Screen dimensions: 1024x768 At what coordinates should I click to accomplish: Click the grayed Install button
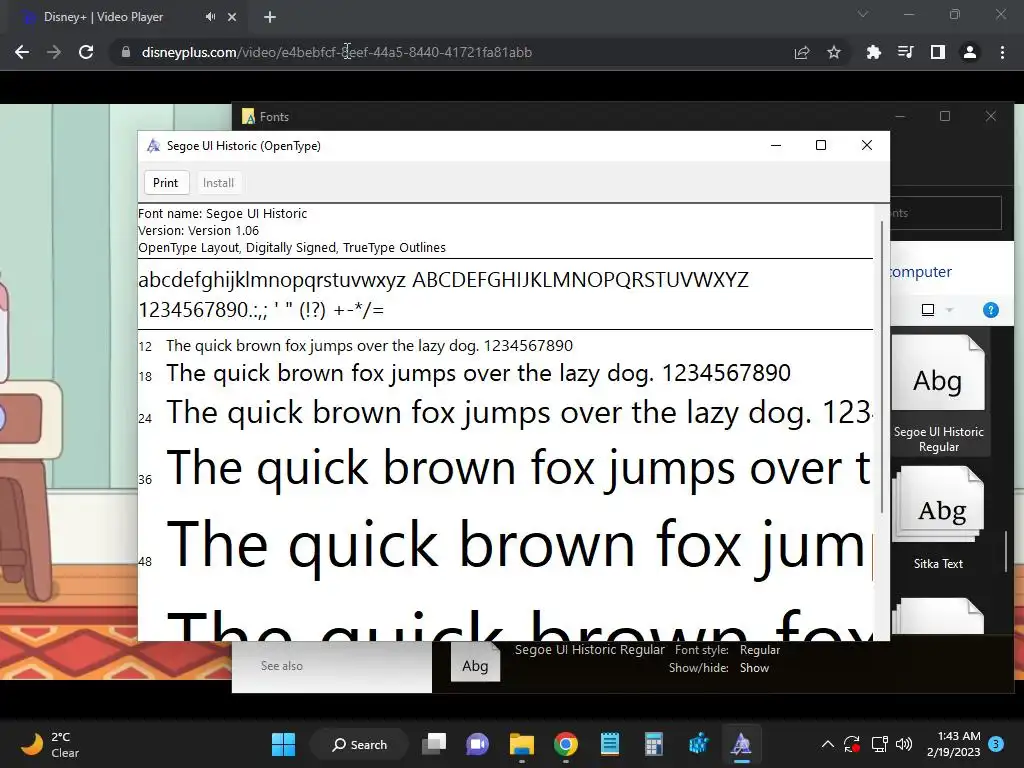click(x=218, y=183)
